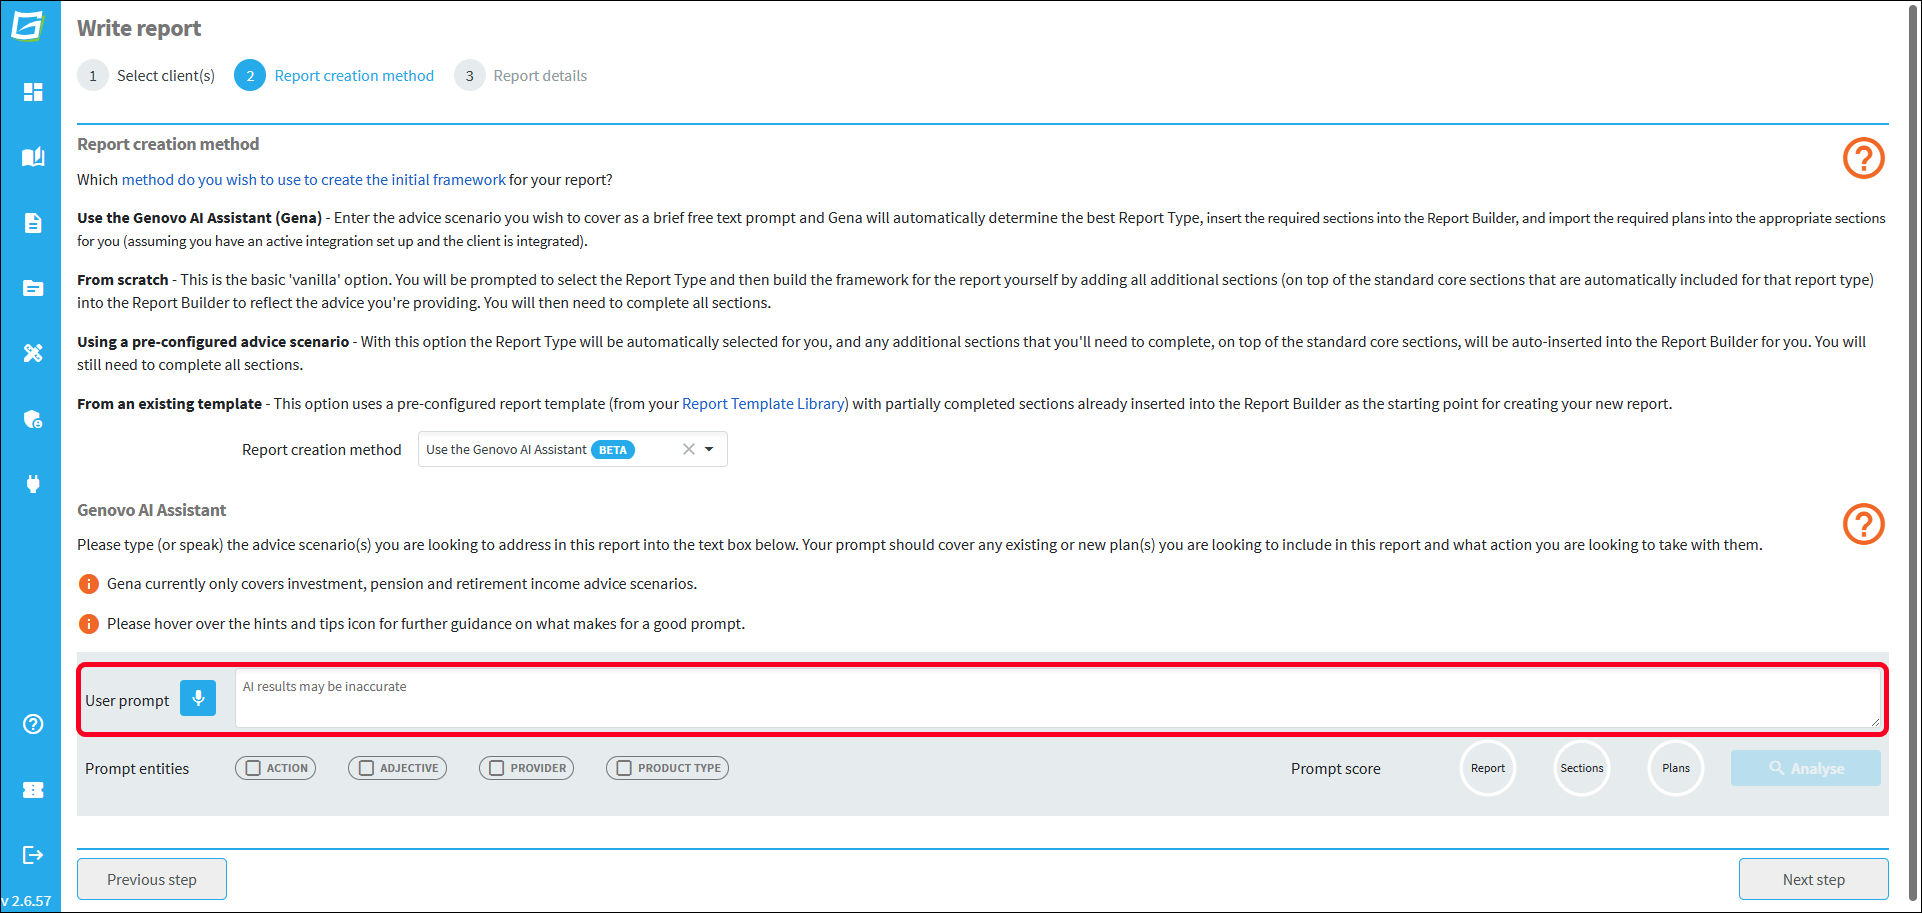Screen dimensions: 1922x913
Task: Open the method to create initial framework link
Action: [x=313, y=180]
